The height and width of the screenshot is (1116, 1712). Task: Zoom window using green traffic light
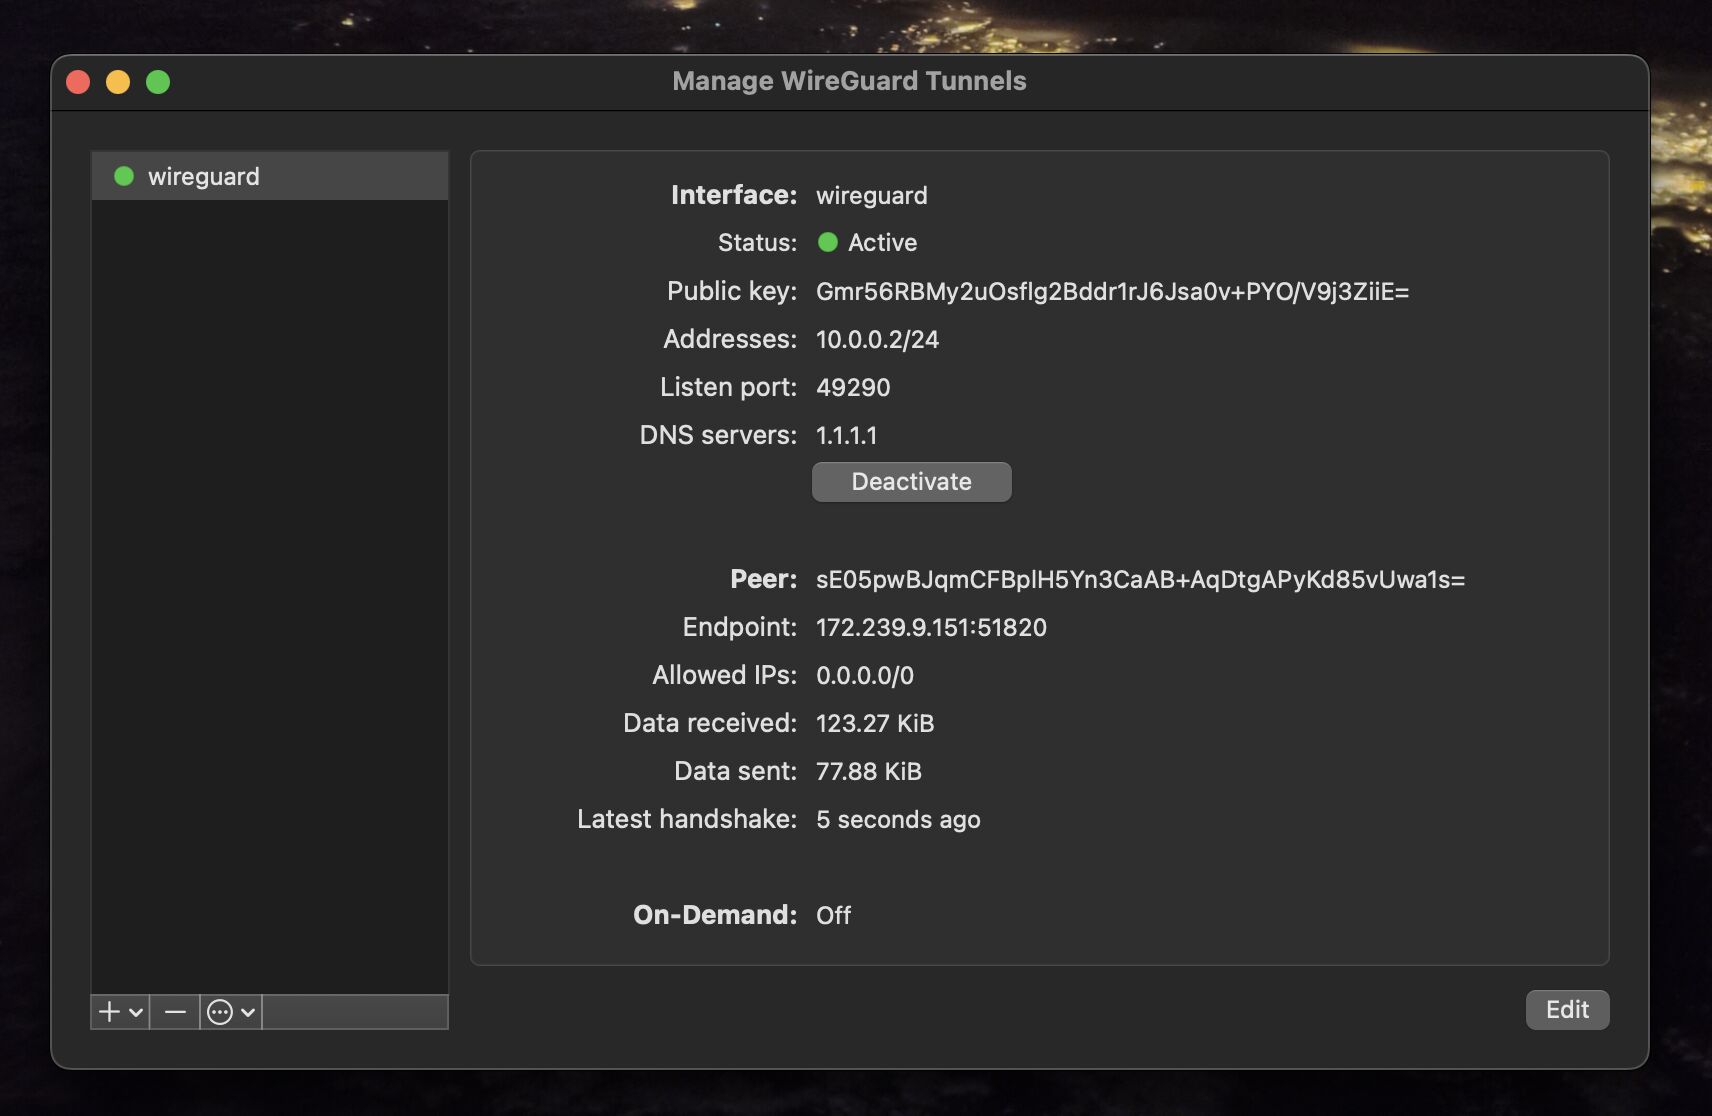click(158, 82)
